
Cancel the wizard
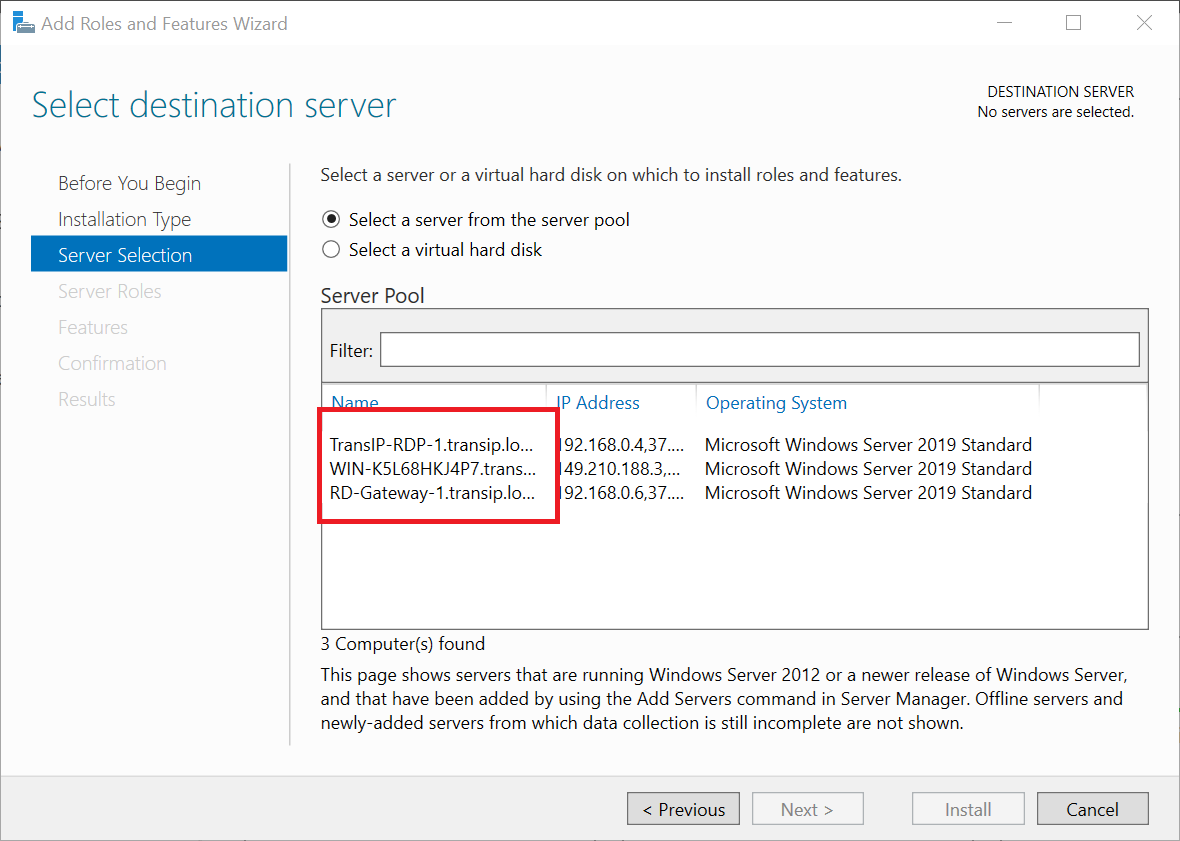pos(1093,809)
